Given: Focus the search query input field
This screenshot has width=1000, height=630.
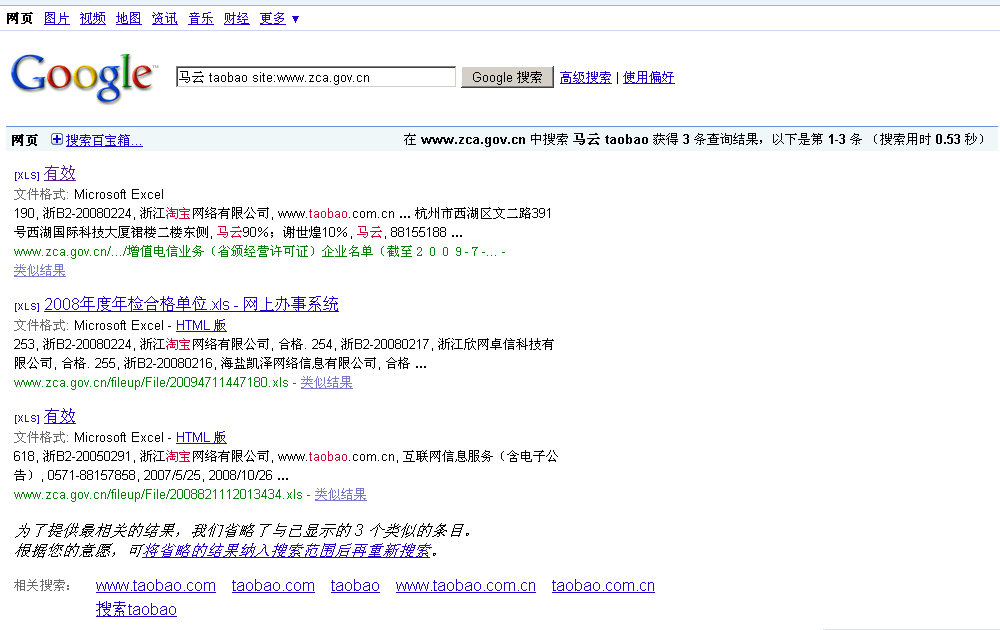Looking at the screenshot, I should pyautogui.click(x=316, y=77).
